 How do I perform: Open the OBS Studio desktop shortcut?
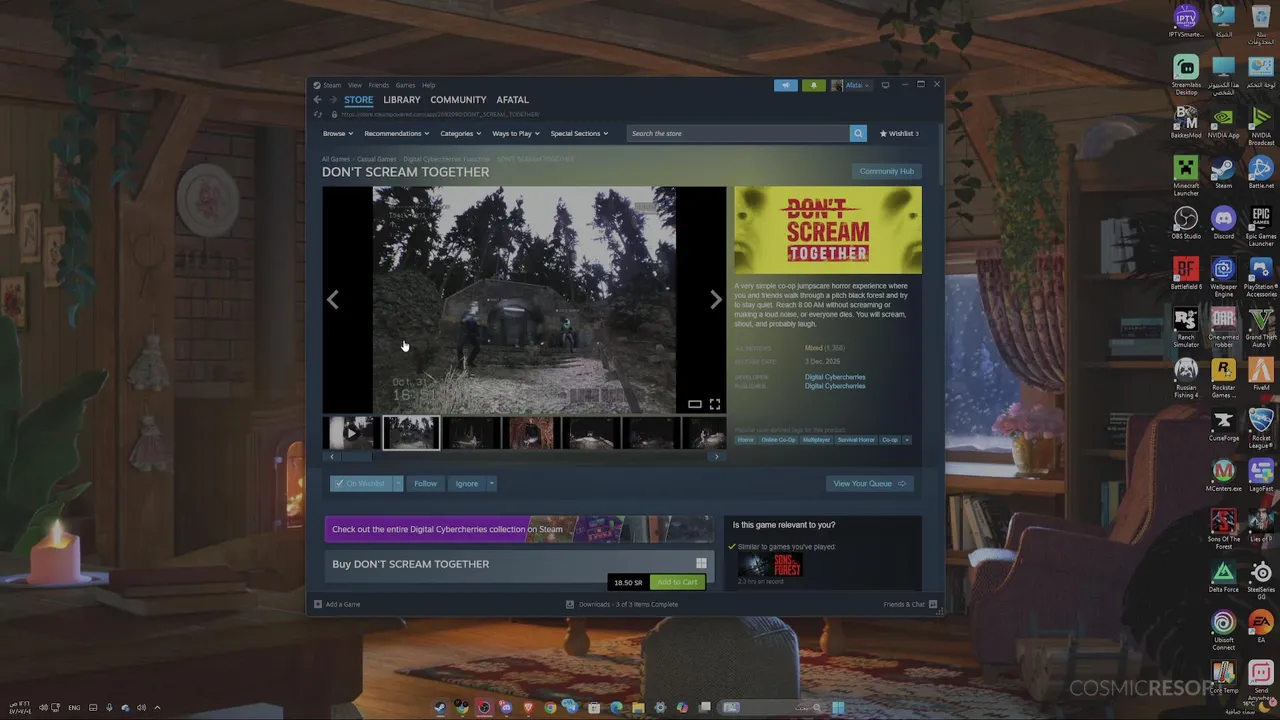coord(1186,224)
